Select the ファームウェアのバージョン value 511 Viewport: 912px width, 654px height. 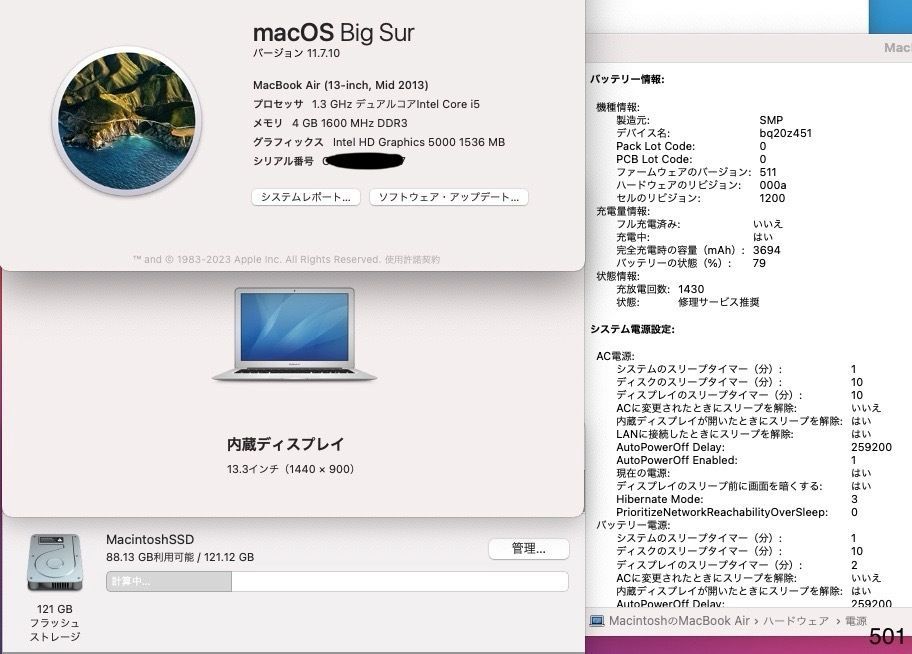click(x=768, y=172)
